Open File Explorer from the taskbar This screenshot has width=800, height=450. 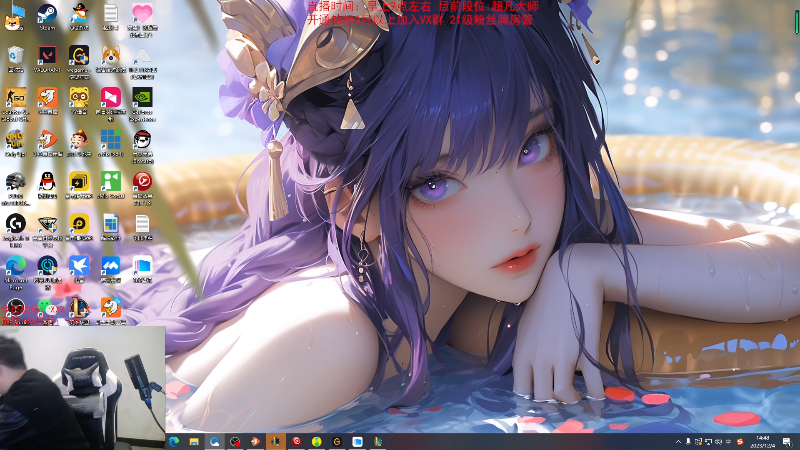pyautogui.click(x=194, y=442)
